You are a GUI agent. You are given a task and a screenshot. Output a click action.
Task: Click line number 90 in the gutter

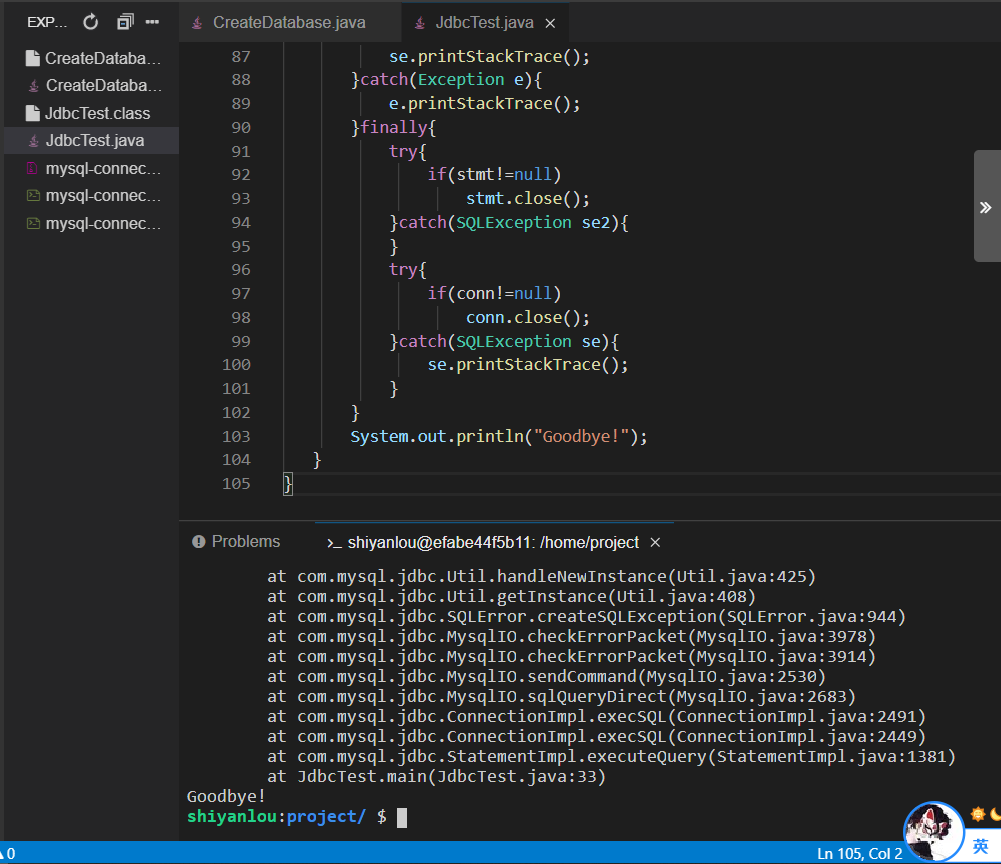241,127
